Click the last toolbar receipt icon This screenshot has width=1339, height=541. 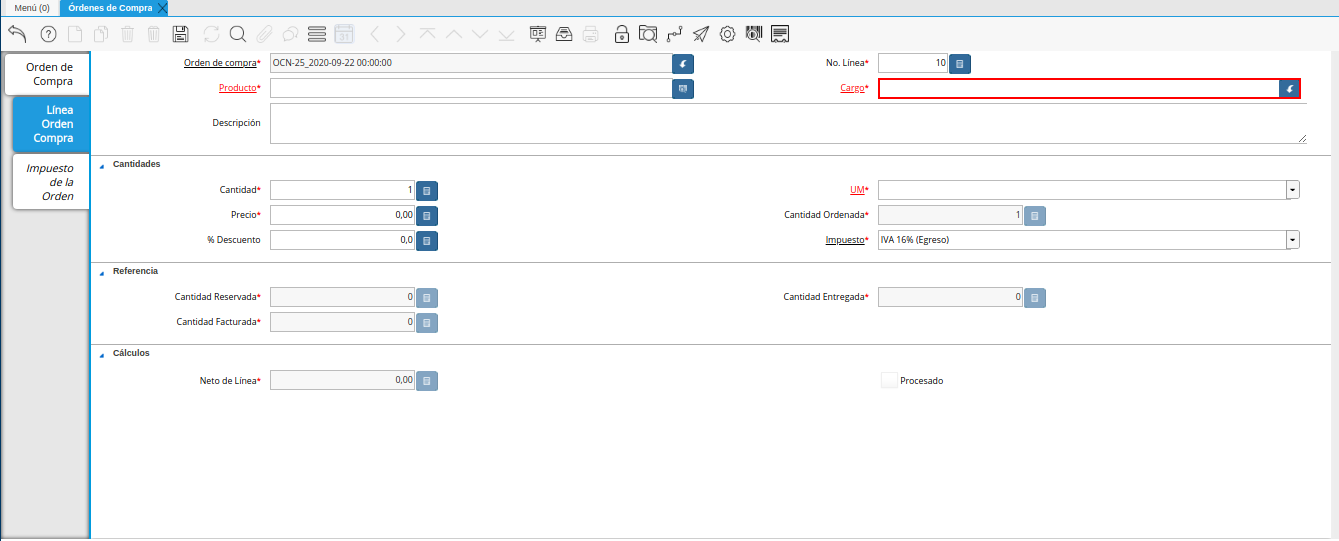[781, 34]
